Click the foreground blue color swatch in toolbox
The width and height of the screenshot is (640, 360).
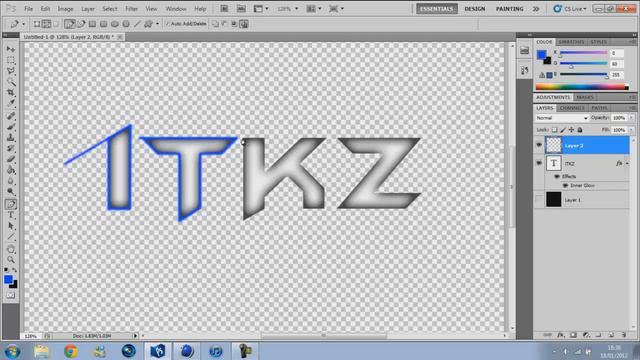click(8, 280)
